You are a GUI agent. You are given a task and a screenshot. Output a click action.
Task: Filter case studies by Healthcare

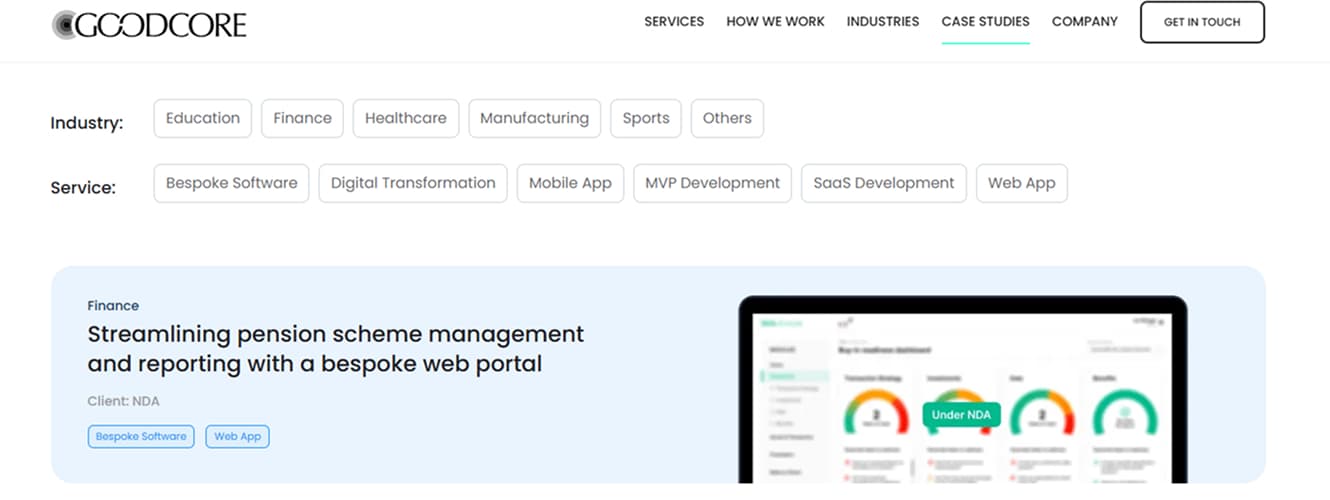click(x=405, y=118)
